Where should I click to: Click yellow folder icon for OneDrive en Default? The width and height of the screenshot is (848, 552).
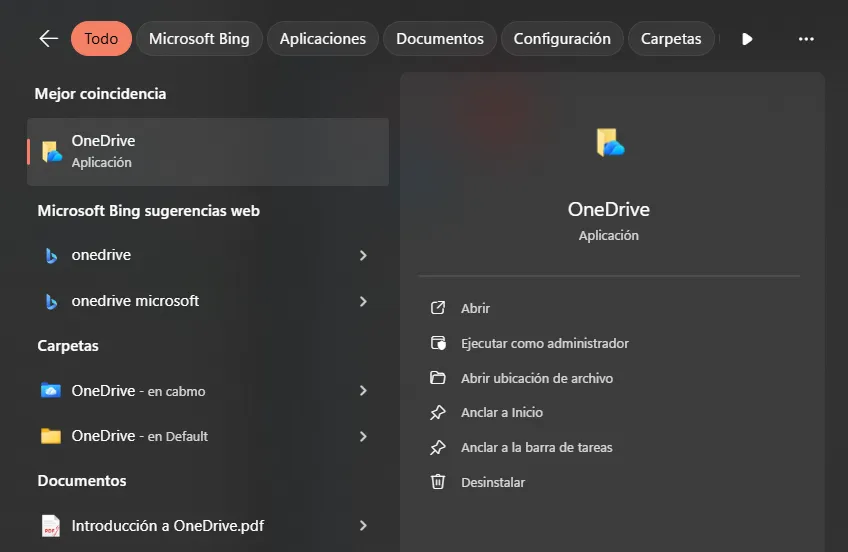point(51,436)
